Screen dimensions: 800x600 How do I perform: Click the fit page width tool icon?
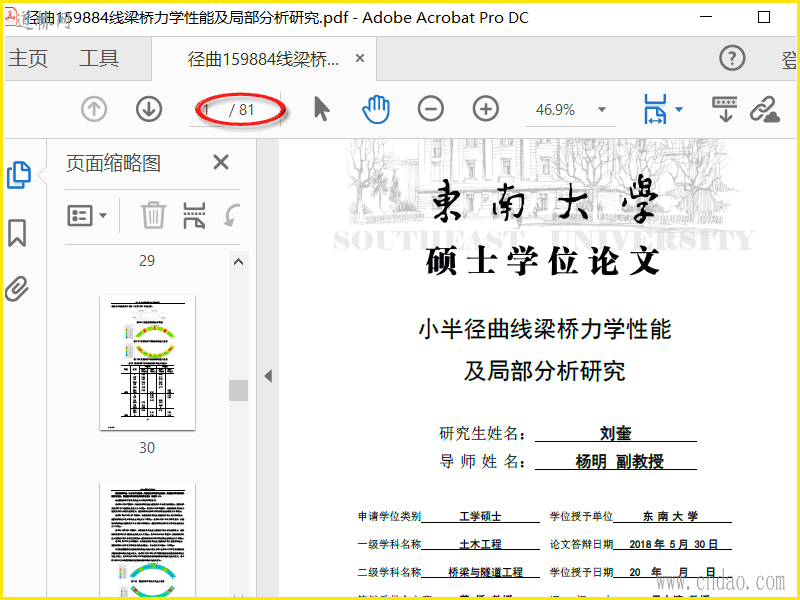click(655, 109)
